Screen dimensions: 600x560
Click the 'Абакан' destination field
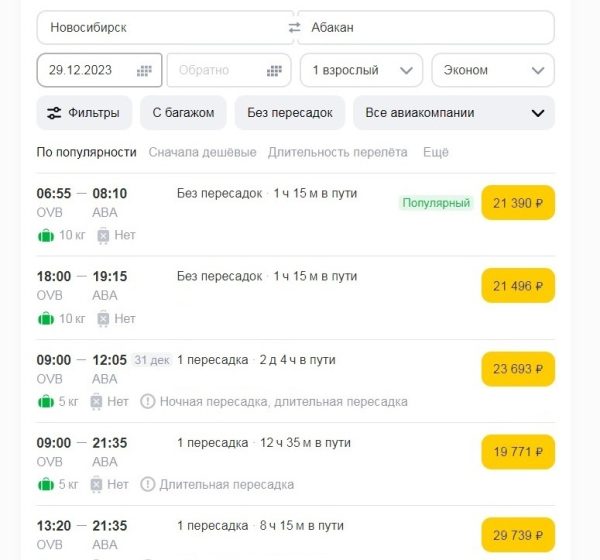pos(426,28)
